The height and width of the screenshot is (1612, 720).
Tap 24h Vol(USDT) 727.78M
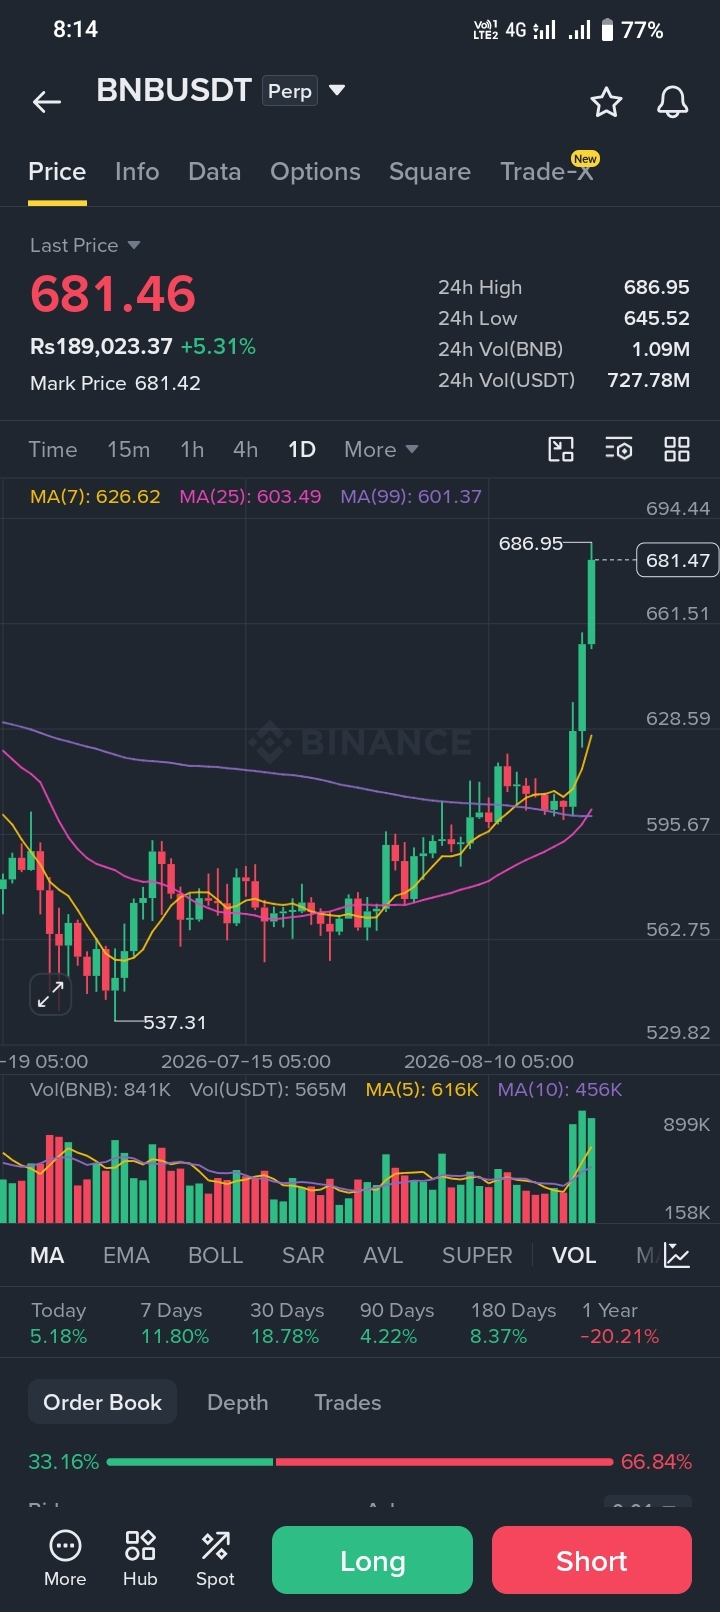[649, 380]
